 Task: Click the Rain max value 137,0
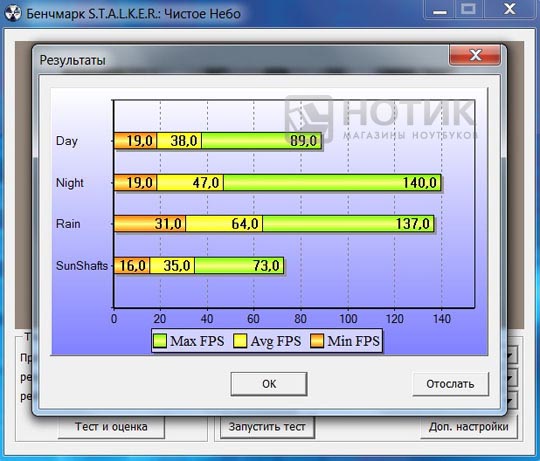413,224
